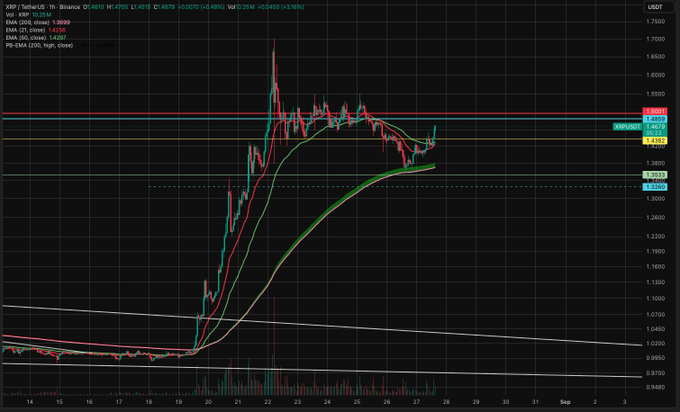This screenshot has height=412, width=680.
Task: Click the 1.7000 price scale value
Action: (655, 39)
